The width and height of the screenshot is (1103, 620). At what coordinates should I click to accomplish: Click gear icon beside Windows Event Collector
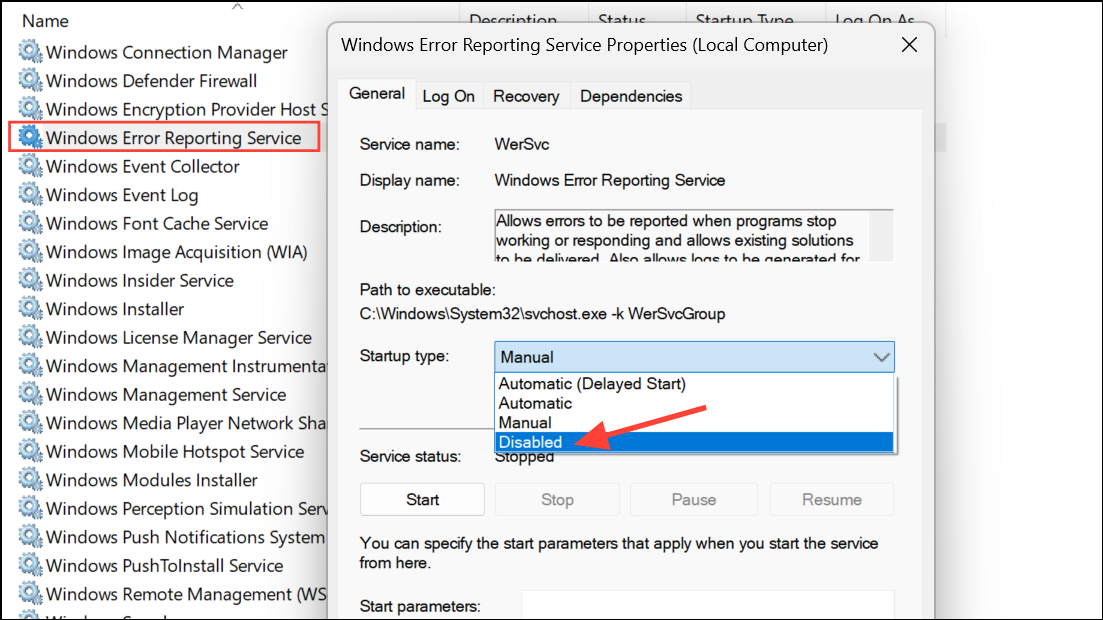pos(30,165)
